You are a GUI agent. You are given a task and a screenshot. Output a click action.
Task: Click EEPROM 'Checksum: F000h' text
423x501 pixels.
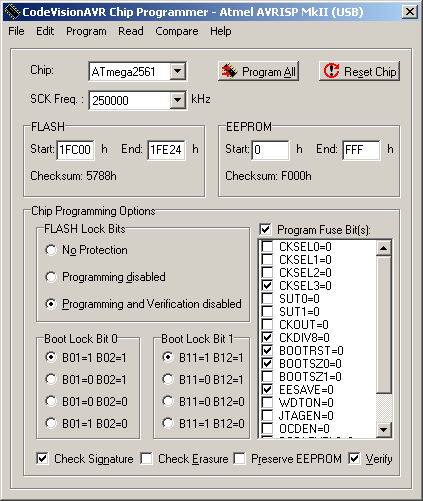(x=268, y=176)
